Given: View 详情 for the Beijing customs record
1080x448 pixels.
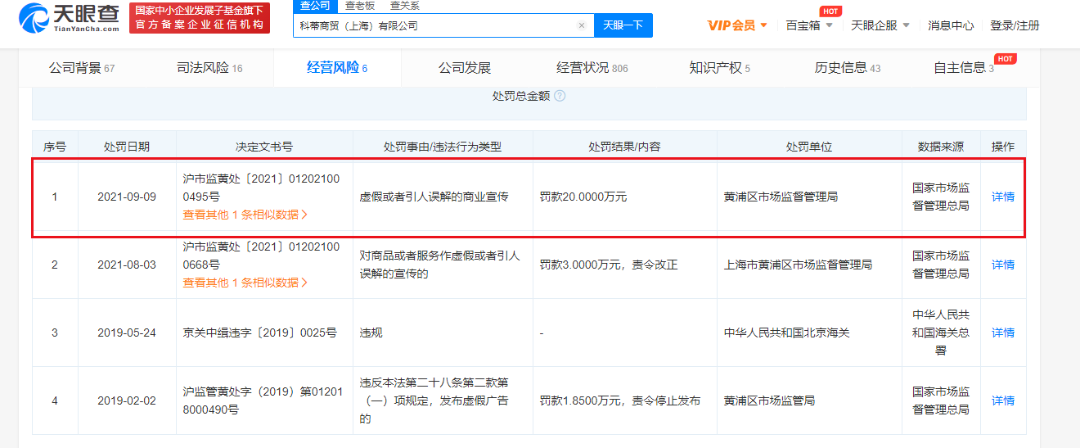Looking at the screenshot, I should click(1003, 333).
